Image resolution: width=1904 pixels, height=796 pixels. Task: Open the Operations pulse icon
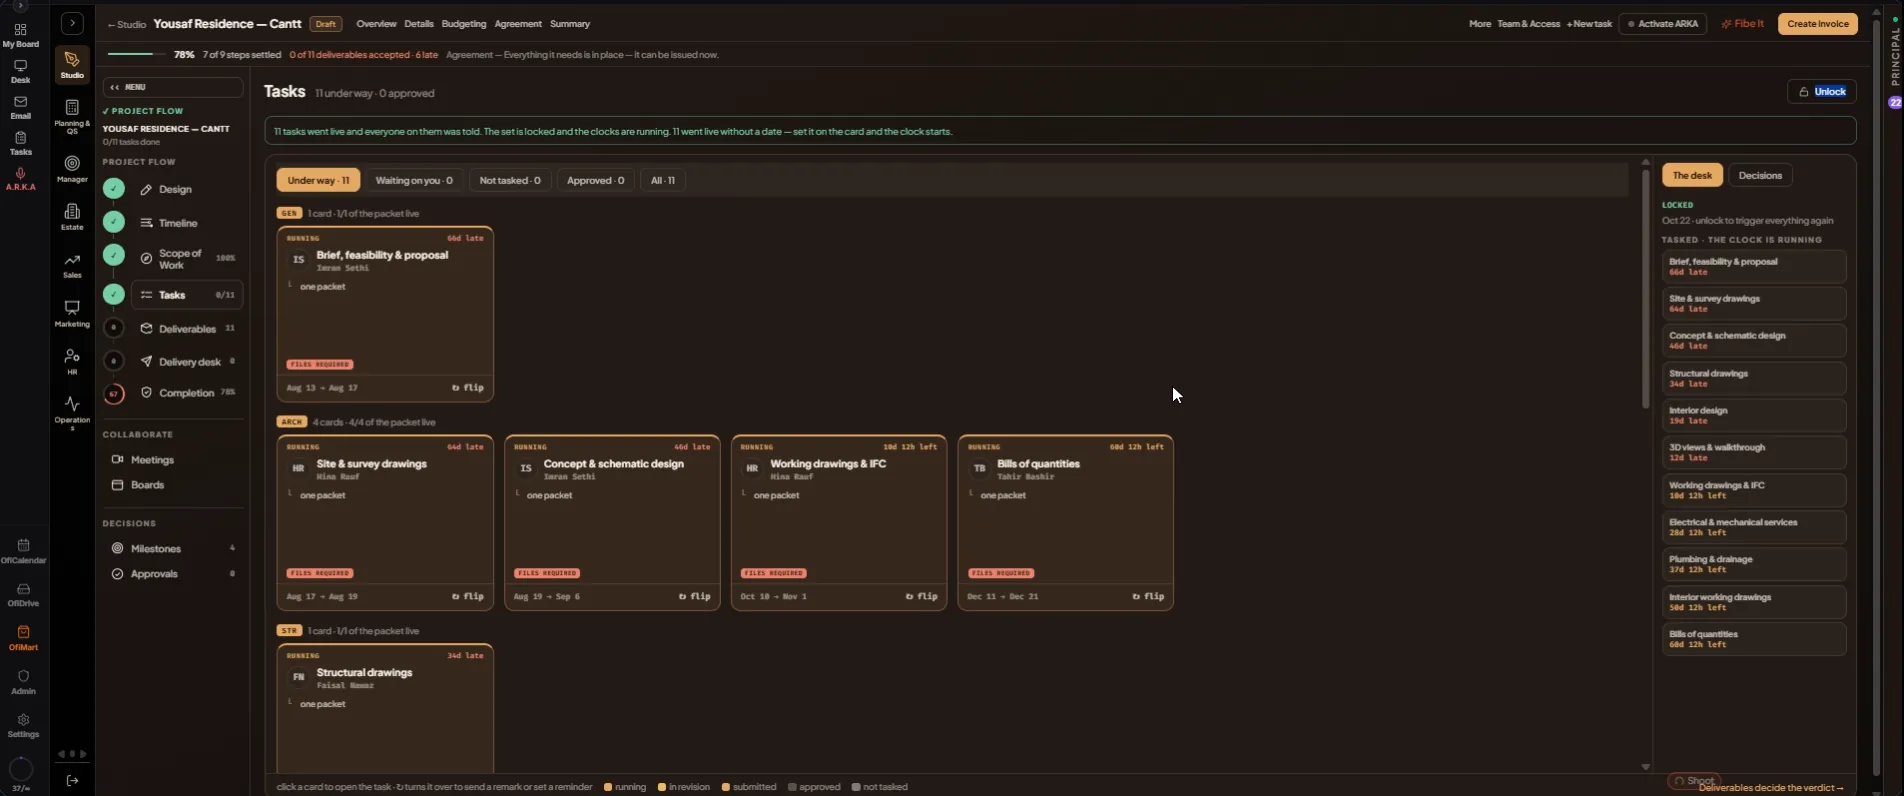point(72,404)
